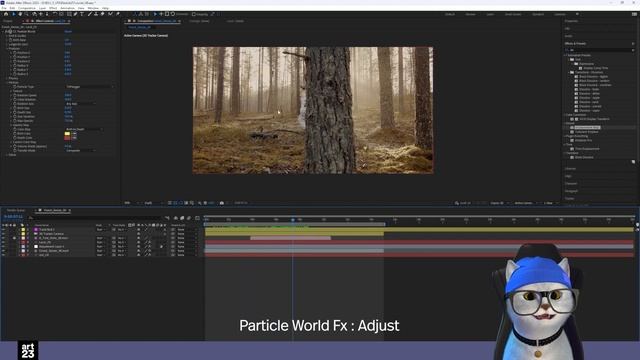This screenshot has width=640, height=360.
Task: Click the Displacement Map effect icon
Action: click(x=572, y=128)
